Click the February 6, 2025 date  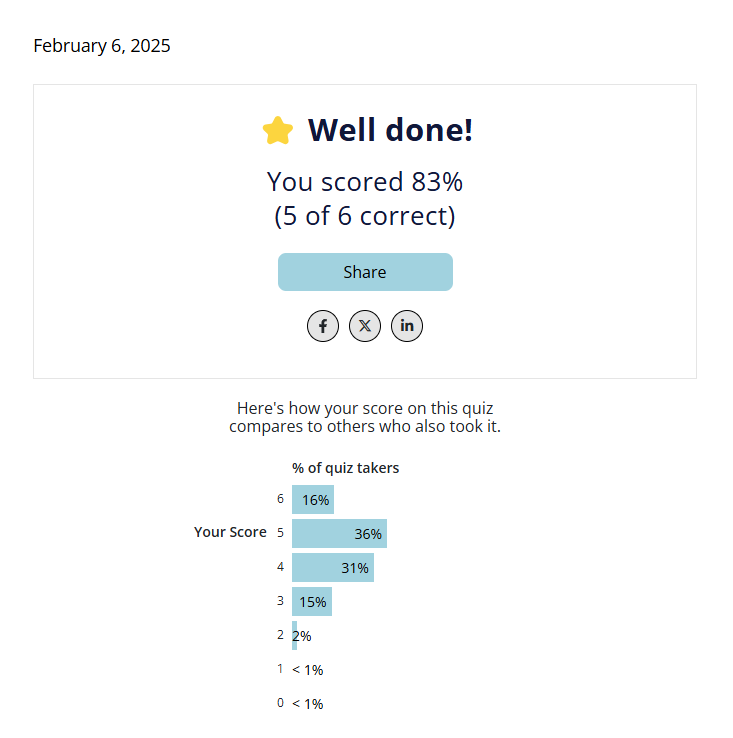click(102, 46)
